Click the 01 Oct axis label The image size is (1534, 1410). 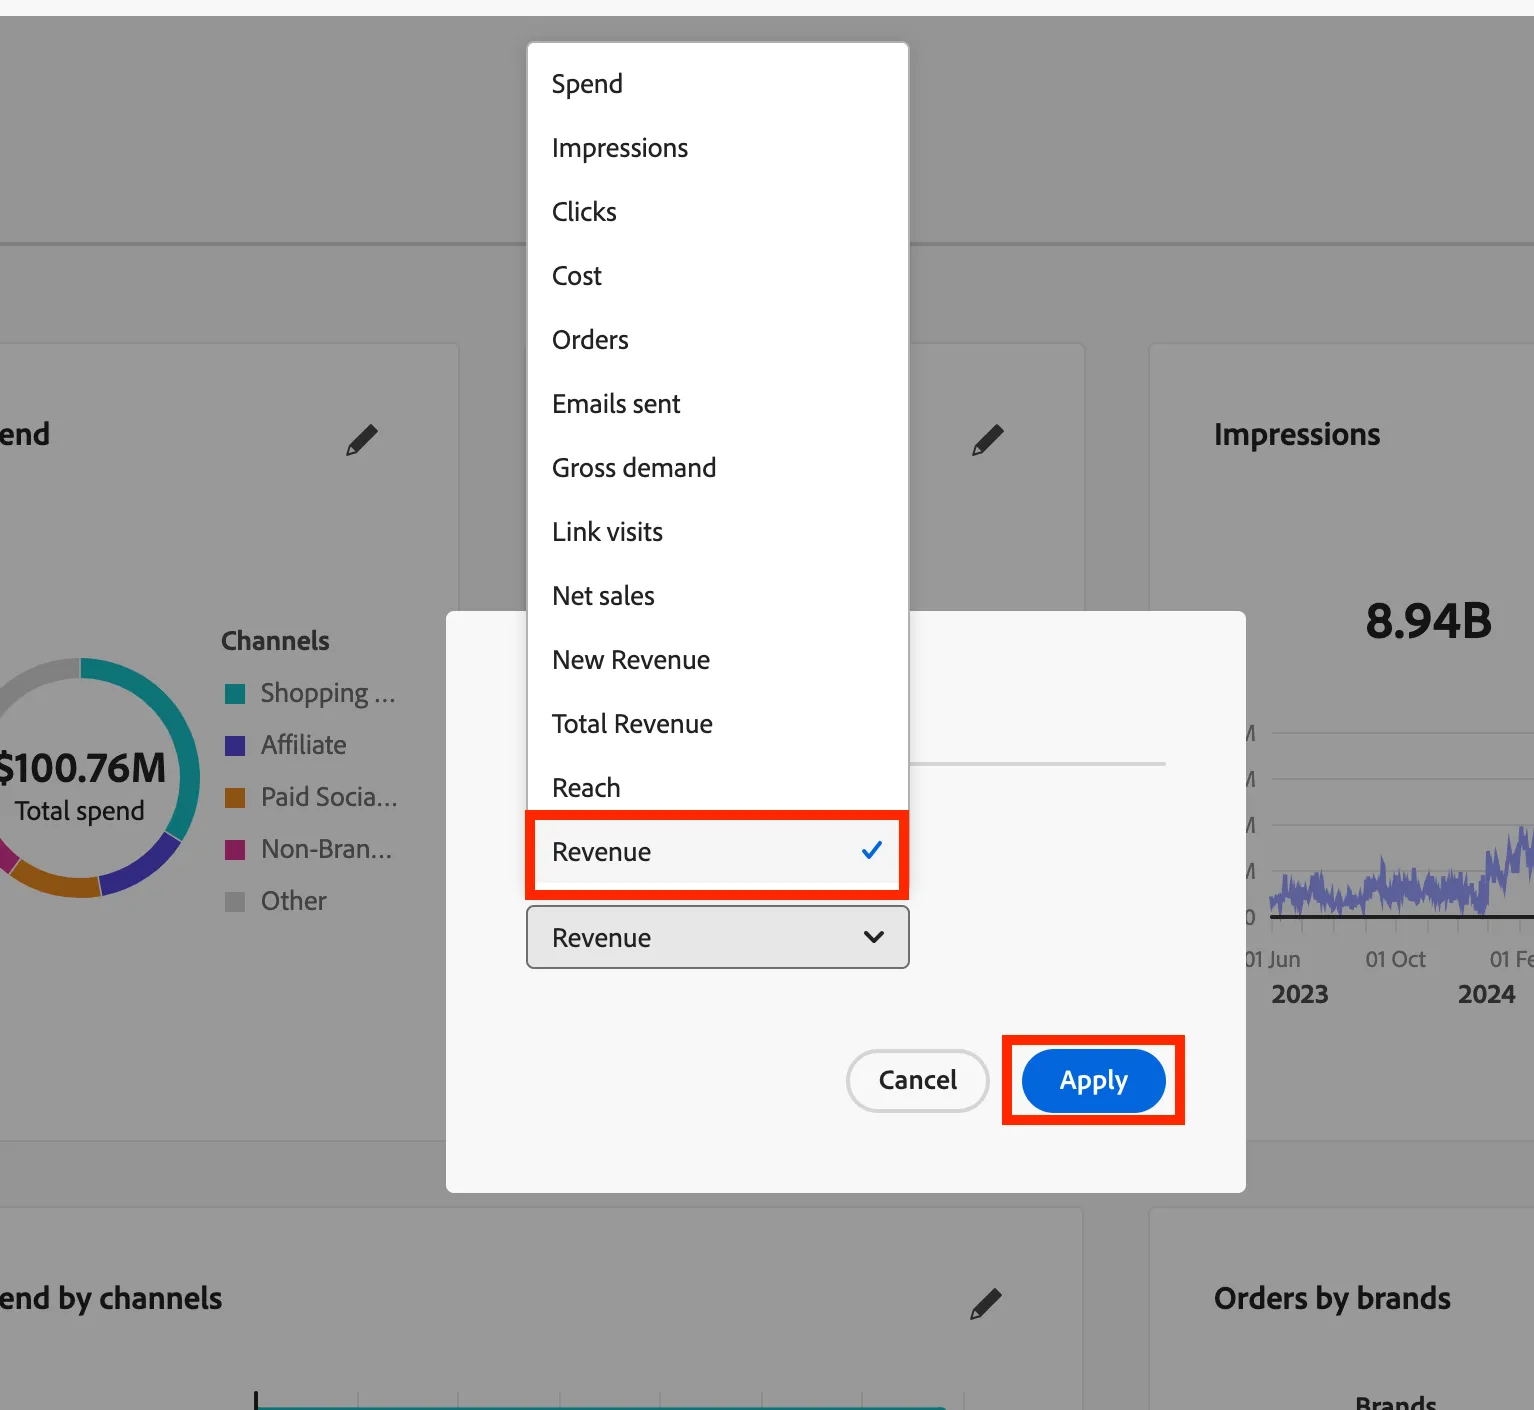pos(1395,960)
